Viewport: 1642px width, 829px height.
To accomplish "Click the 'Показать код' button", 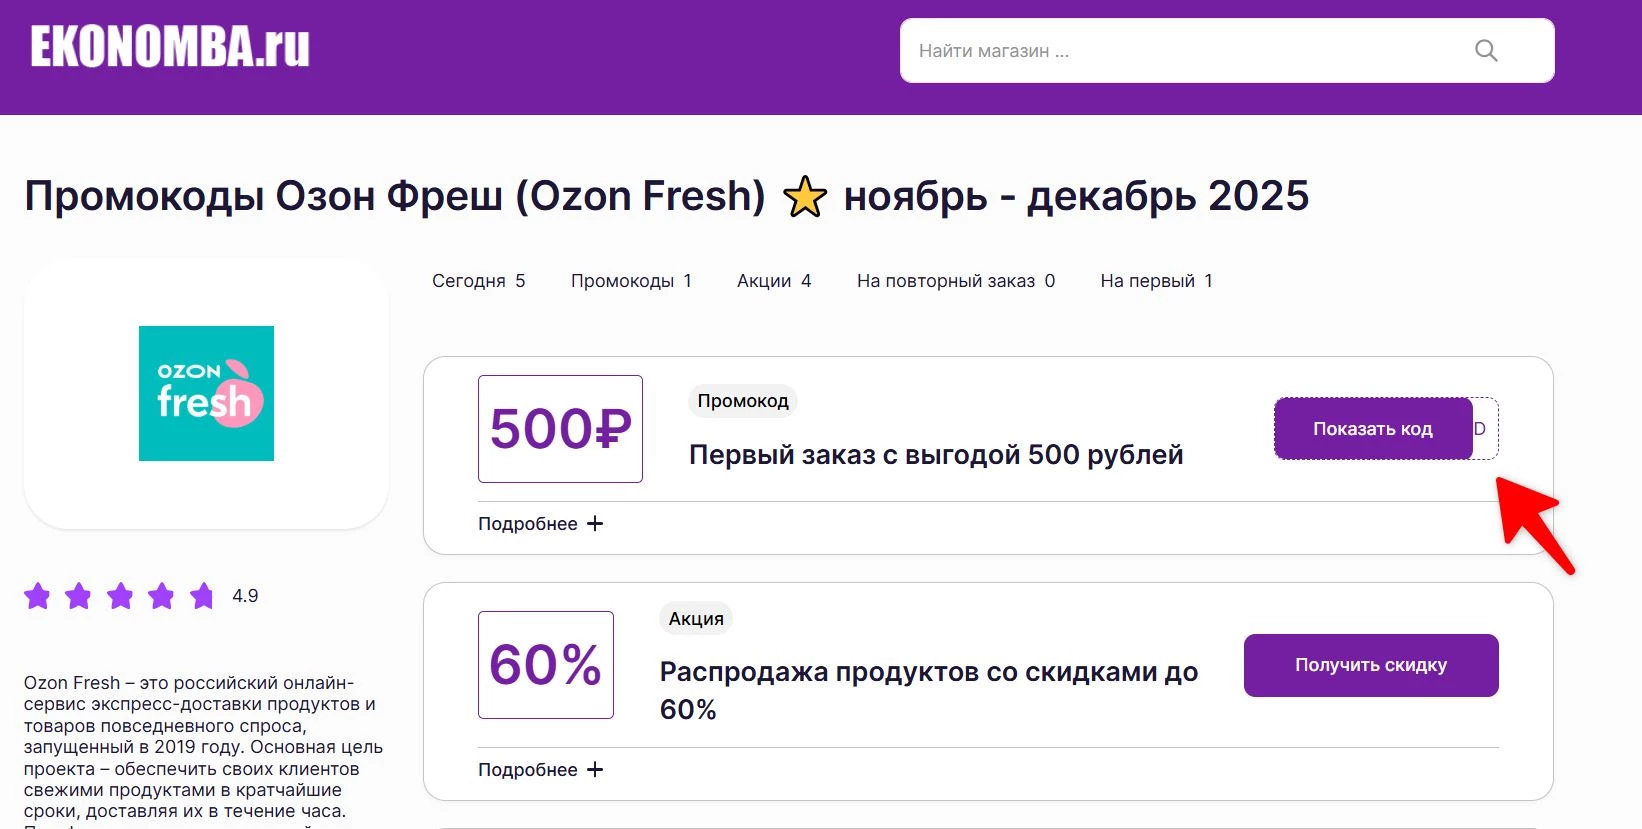I will [x=1373, y=429].
